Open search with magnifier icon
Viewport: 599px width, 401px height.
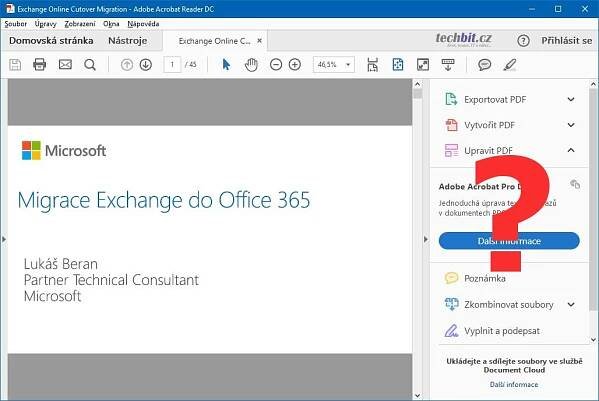click(x=90, y=65)
